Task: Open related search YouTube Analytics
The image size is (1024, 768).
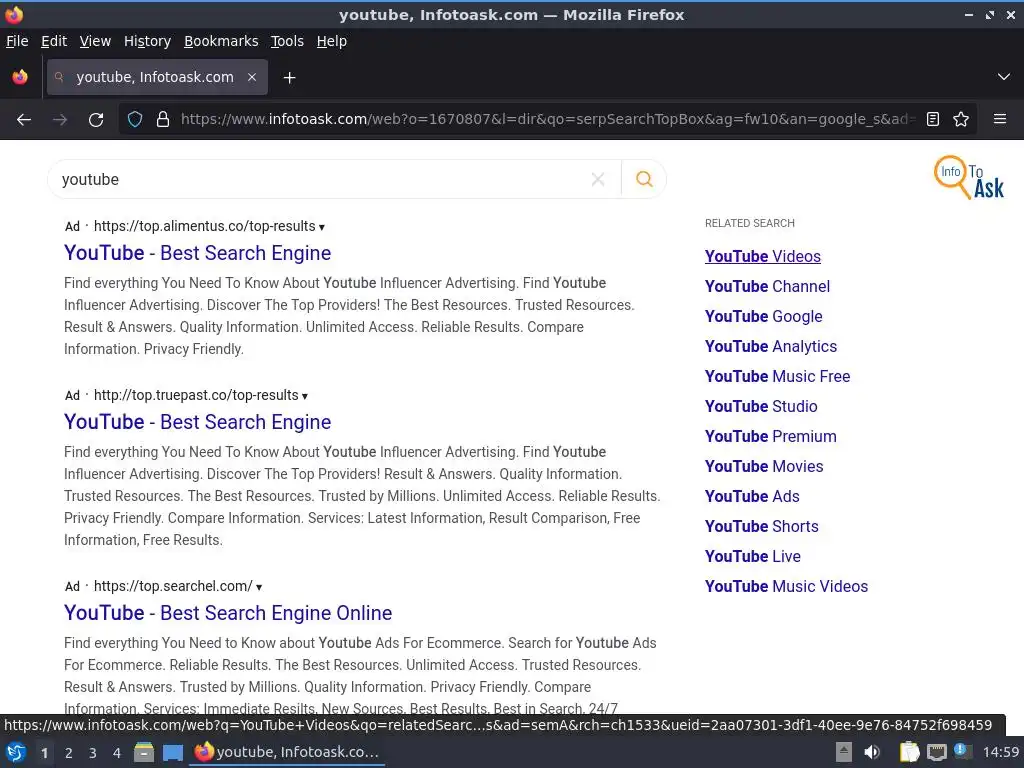Action: pyautogui.click(x=771, y=346)
